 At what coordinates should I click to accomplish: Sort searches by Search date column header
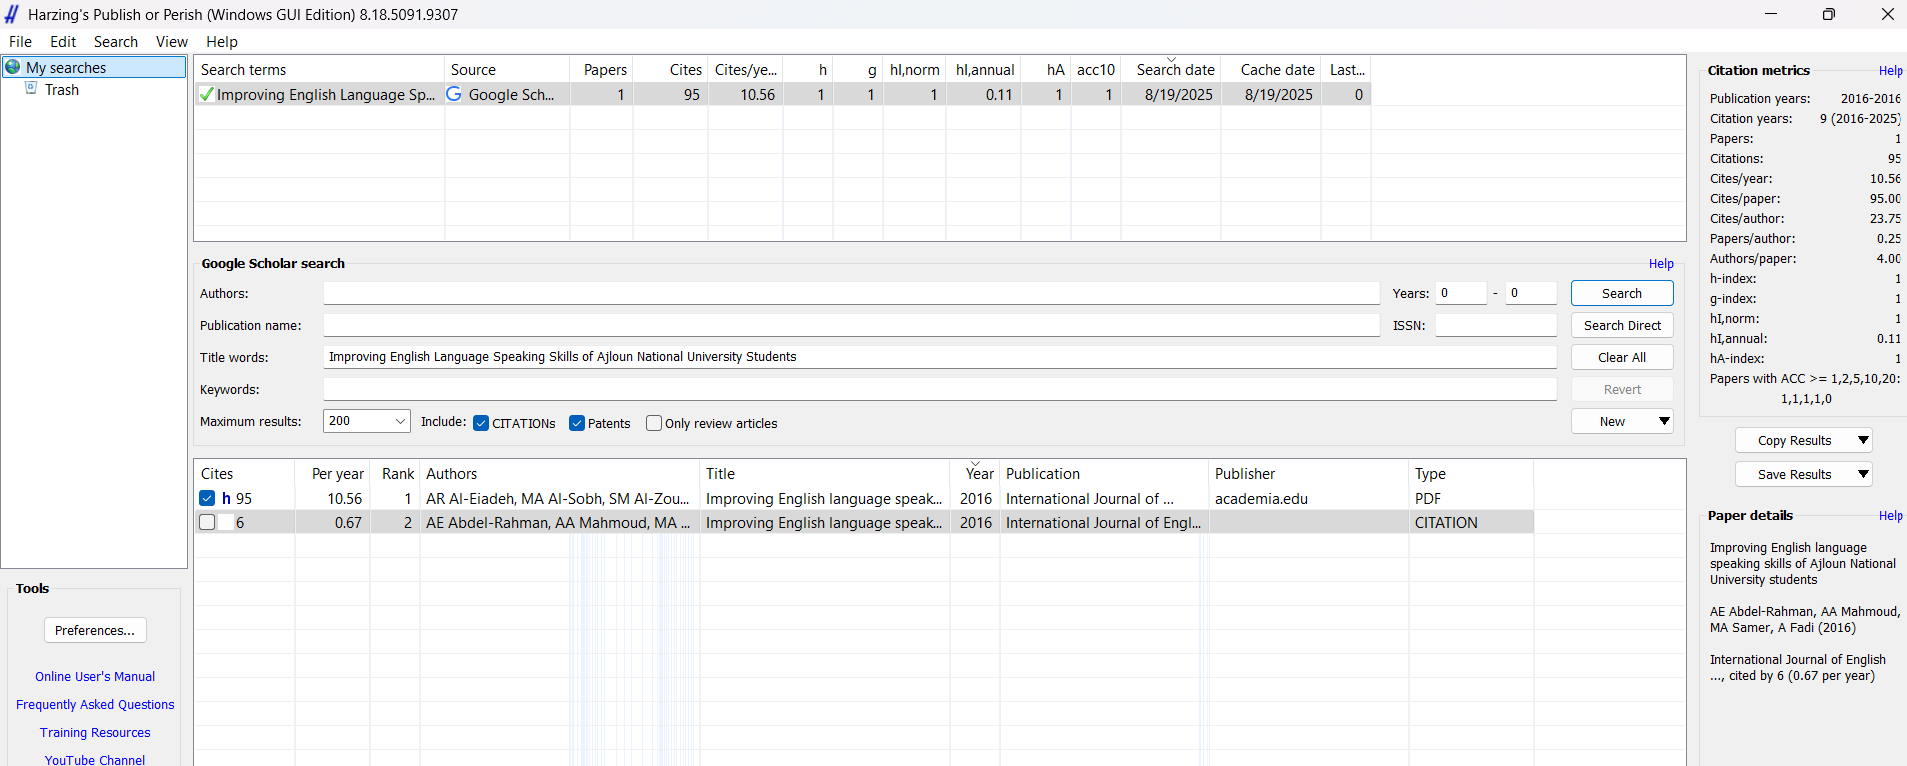[1171, 70]
